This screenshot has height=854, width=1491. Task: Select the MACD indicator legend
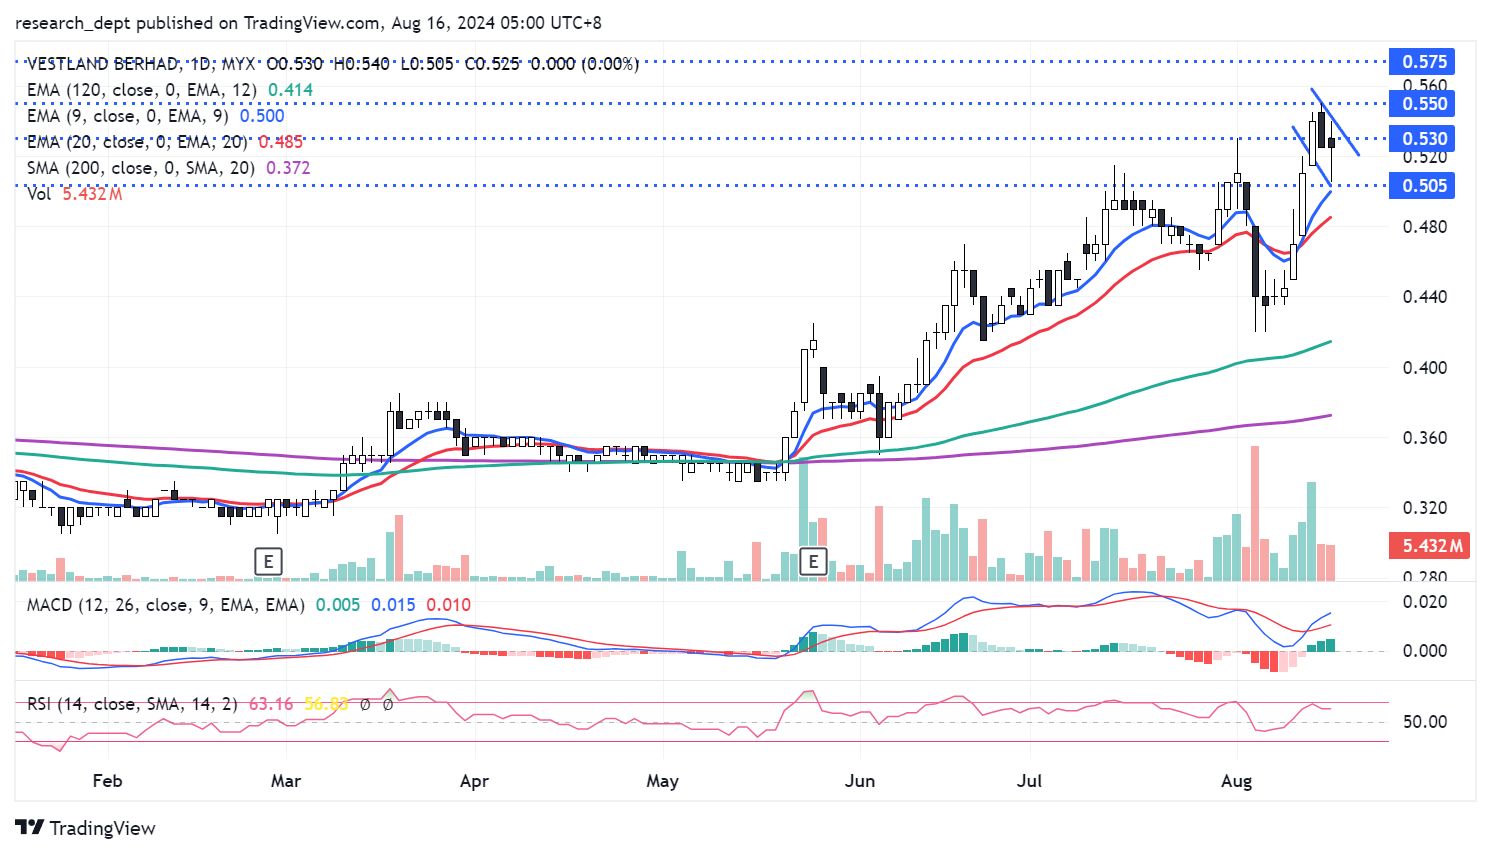(165, 605)
